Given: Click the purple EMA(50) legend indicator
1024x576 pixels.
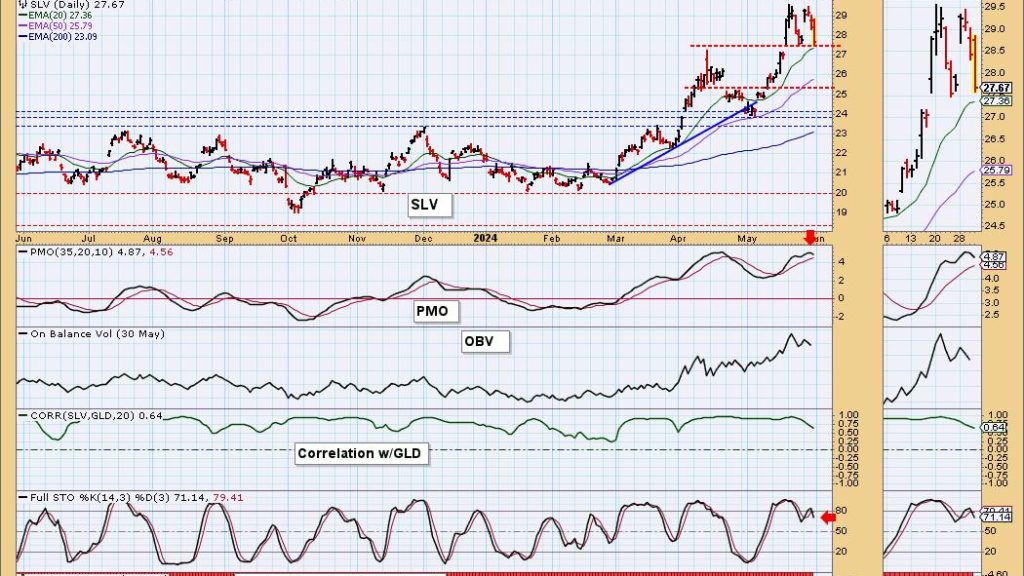Looking at the screenshot, I should coord(22,25).
